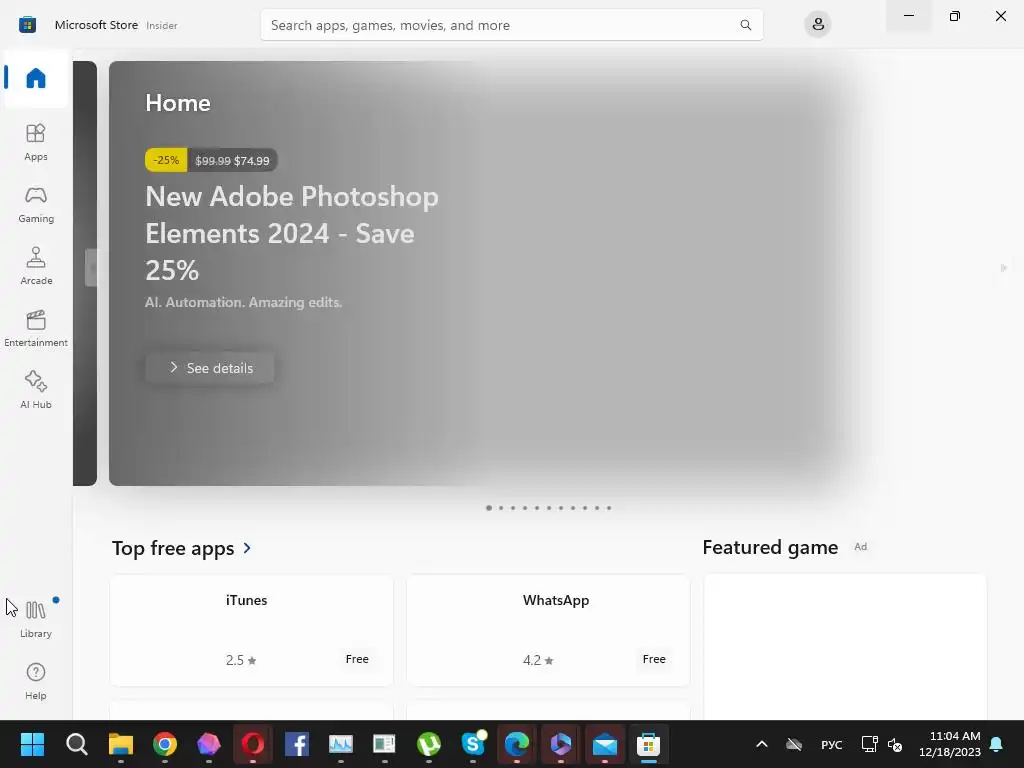The image size is (1024, 768).
Task: Open the Apps section in sidebar
Action: coord(36,142)
